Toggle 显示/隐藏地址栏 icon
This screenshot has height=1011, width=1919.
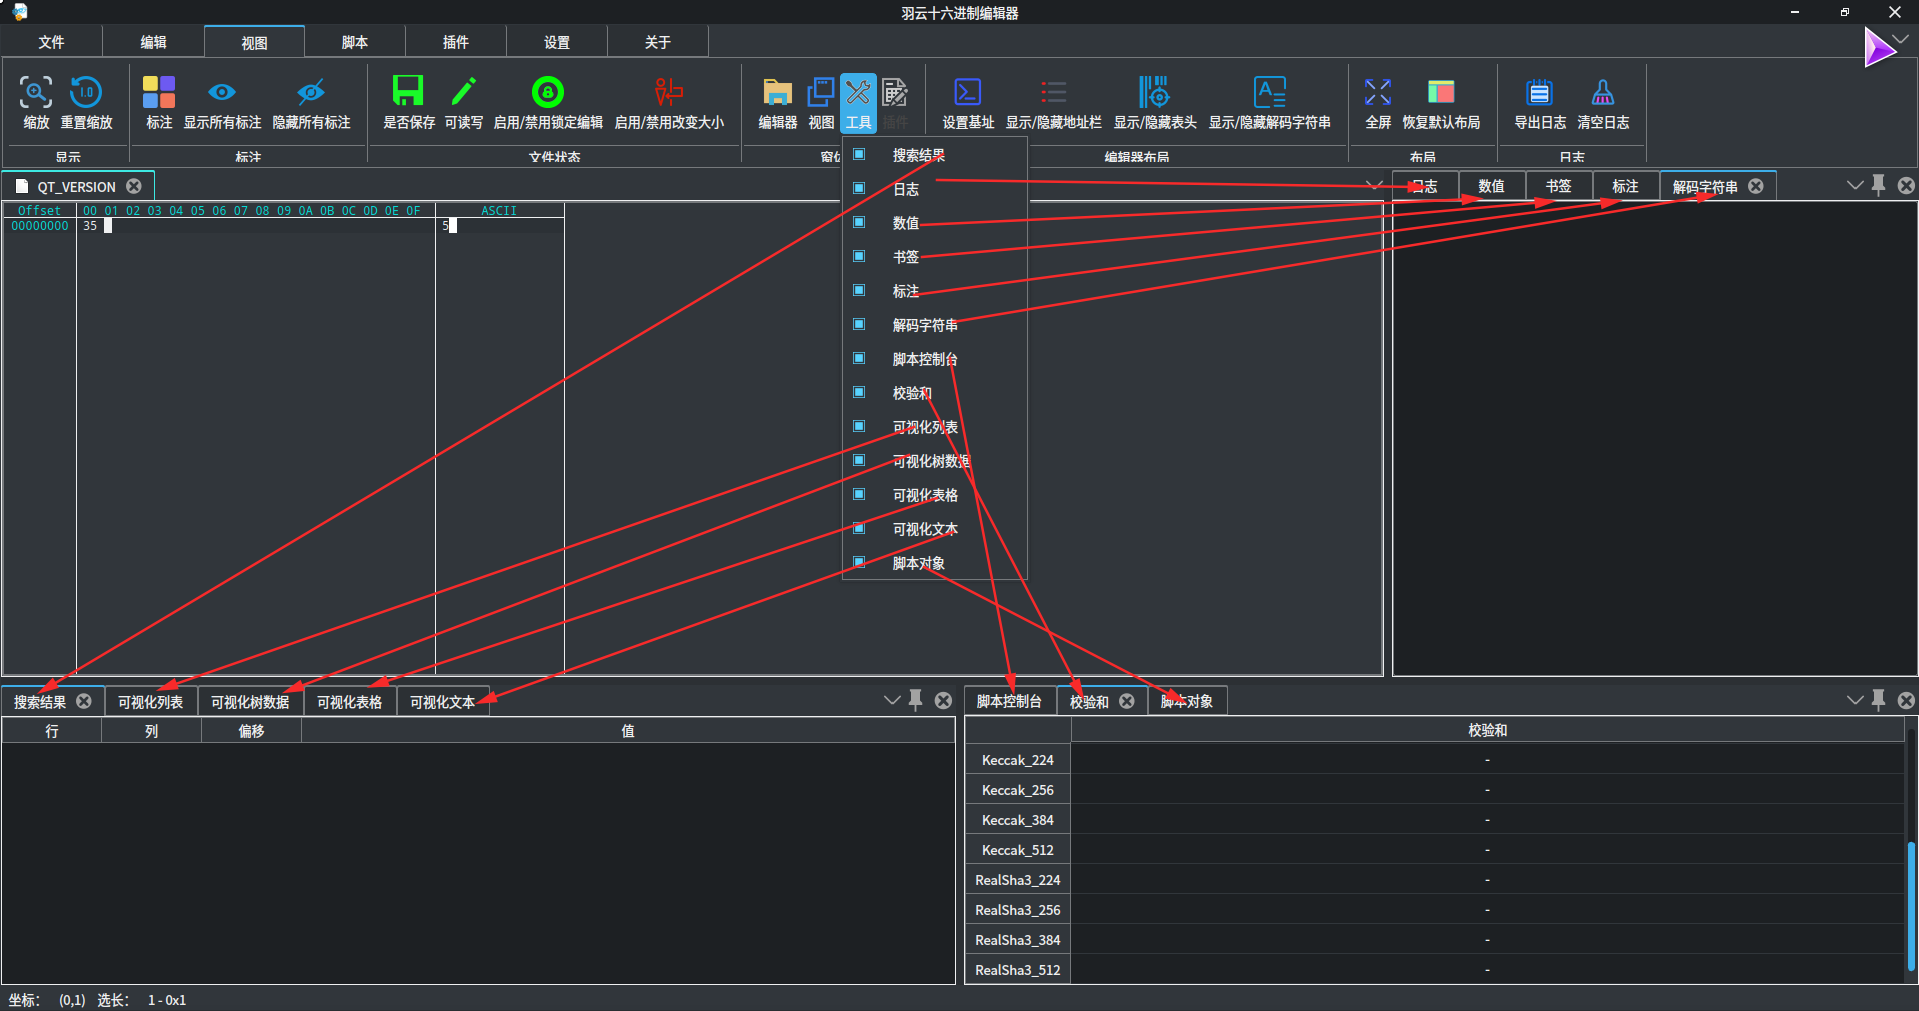pyautogui.click(x=1053, y=92)
